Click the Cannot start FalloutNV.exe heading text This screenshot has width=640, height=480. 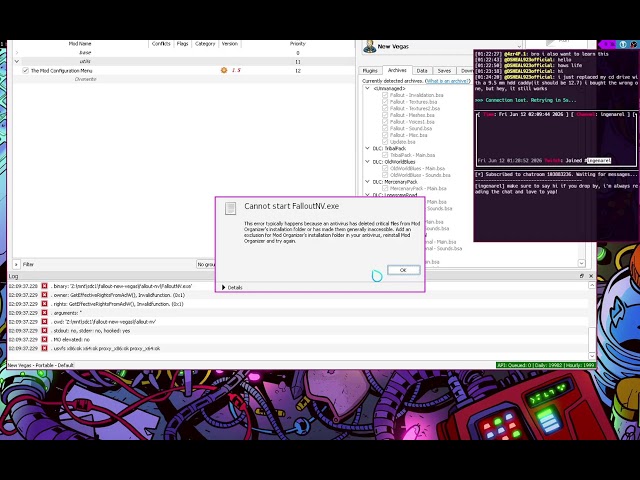(291, 206)
